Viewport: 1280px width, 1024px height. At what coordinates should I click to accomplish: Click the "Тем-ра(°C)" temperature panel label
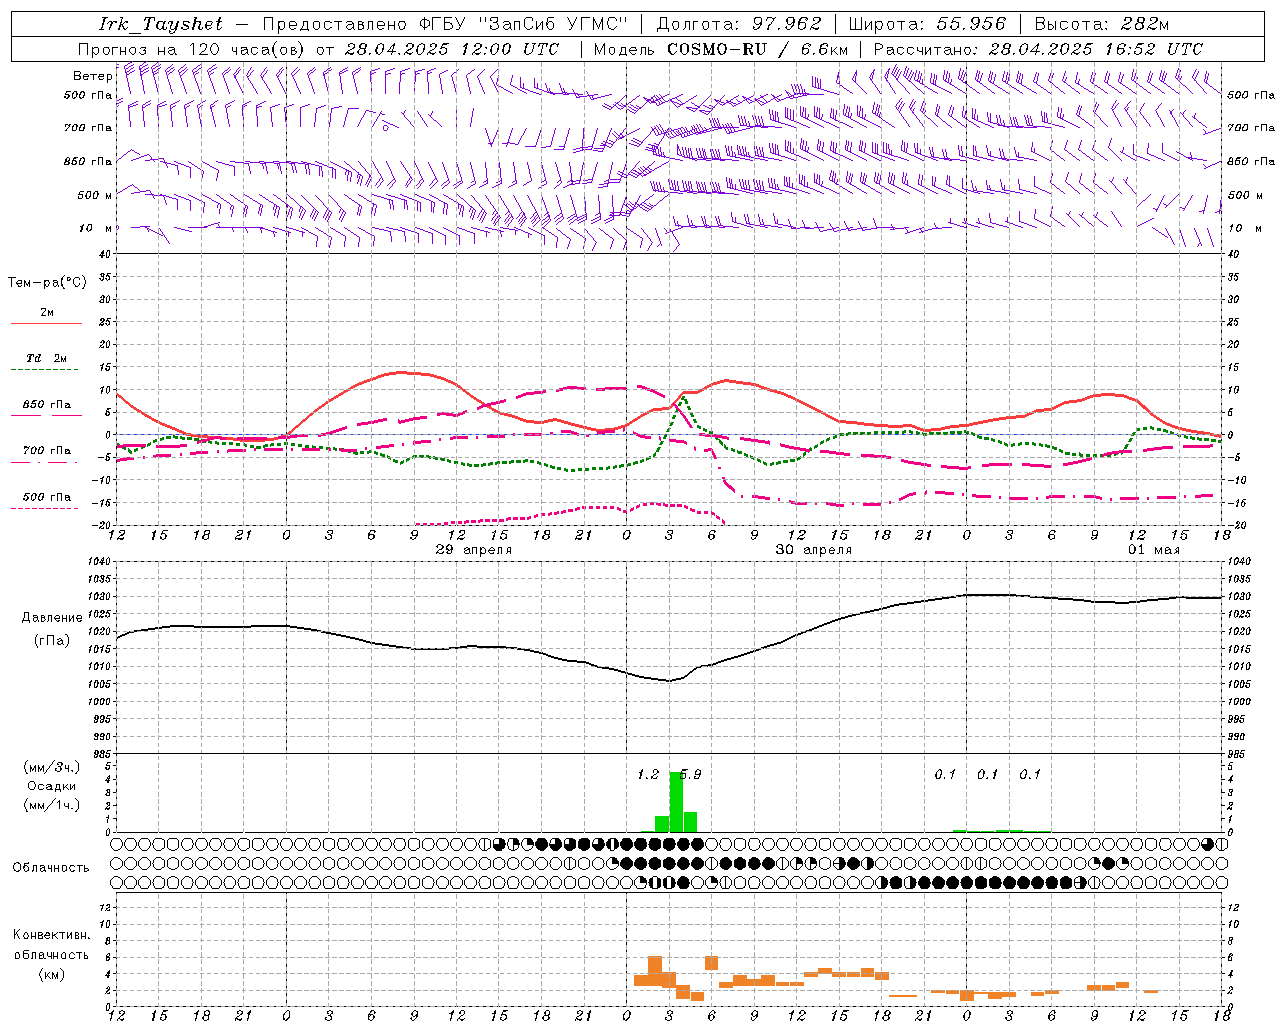pyautogui.click(x=47, y=283)
